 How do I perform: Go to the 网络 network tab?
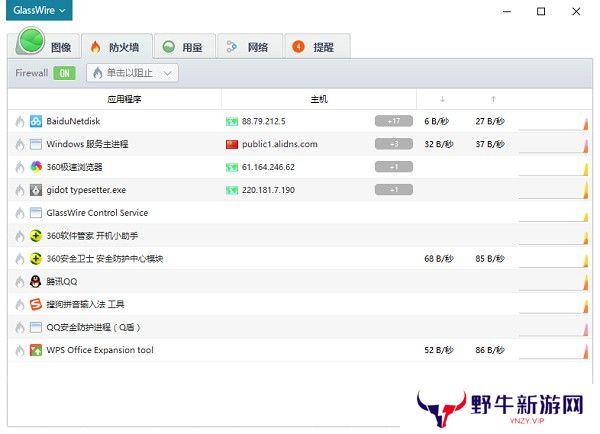pos(250,46)
